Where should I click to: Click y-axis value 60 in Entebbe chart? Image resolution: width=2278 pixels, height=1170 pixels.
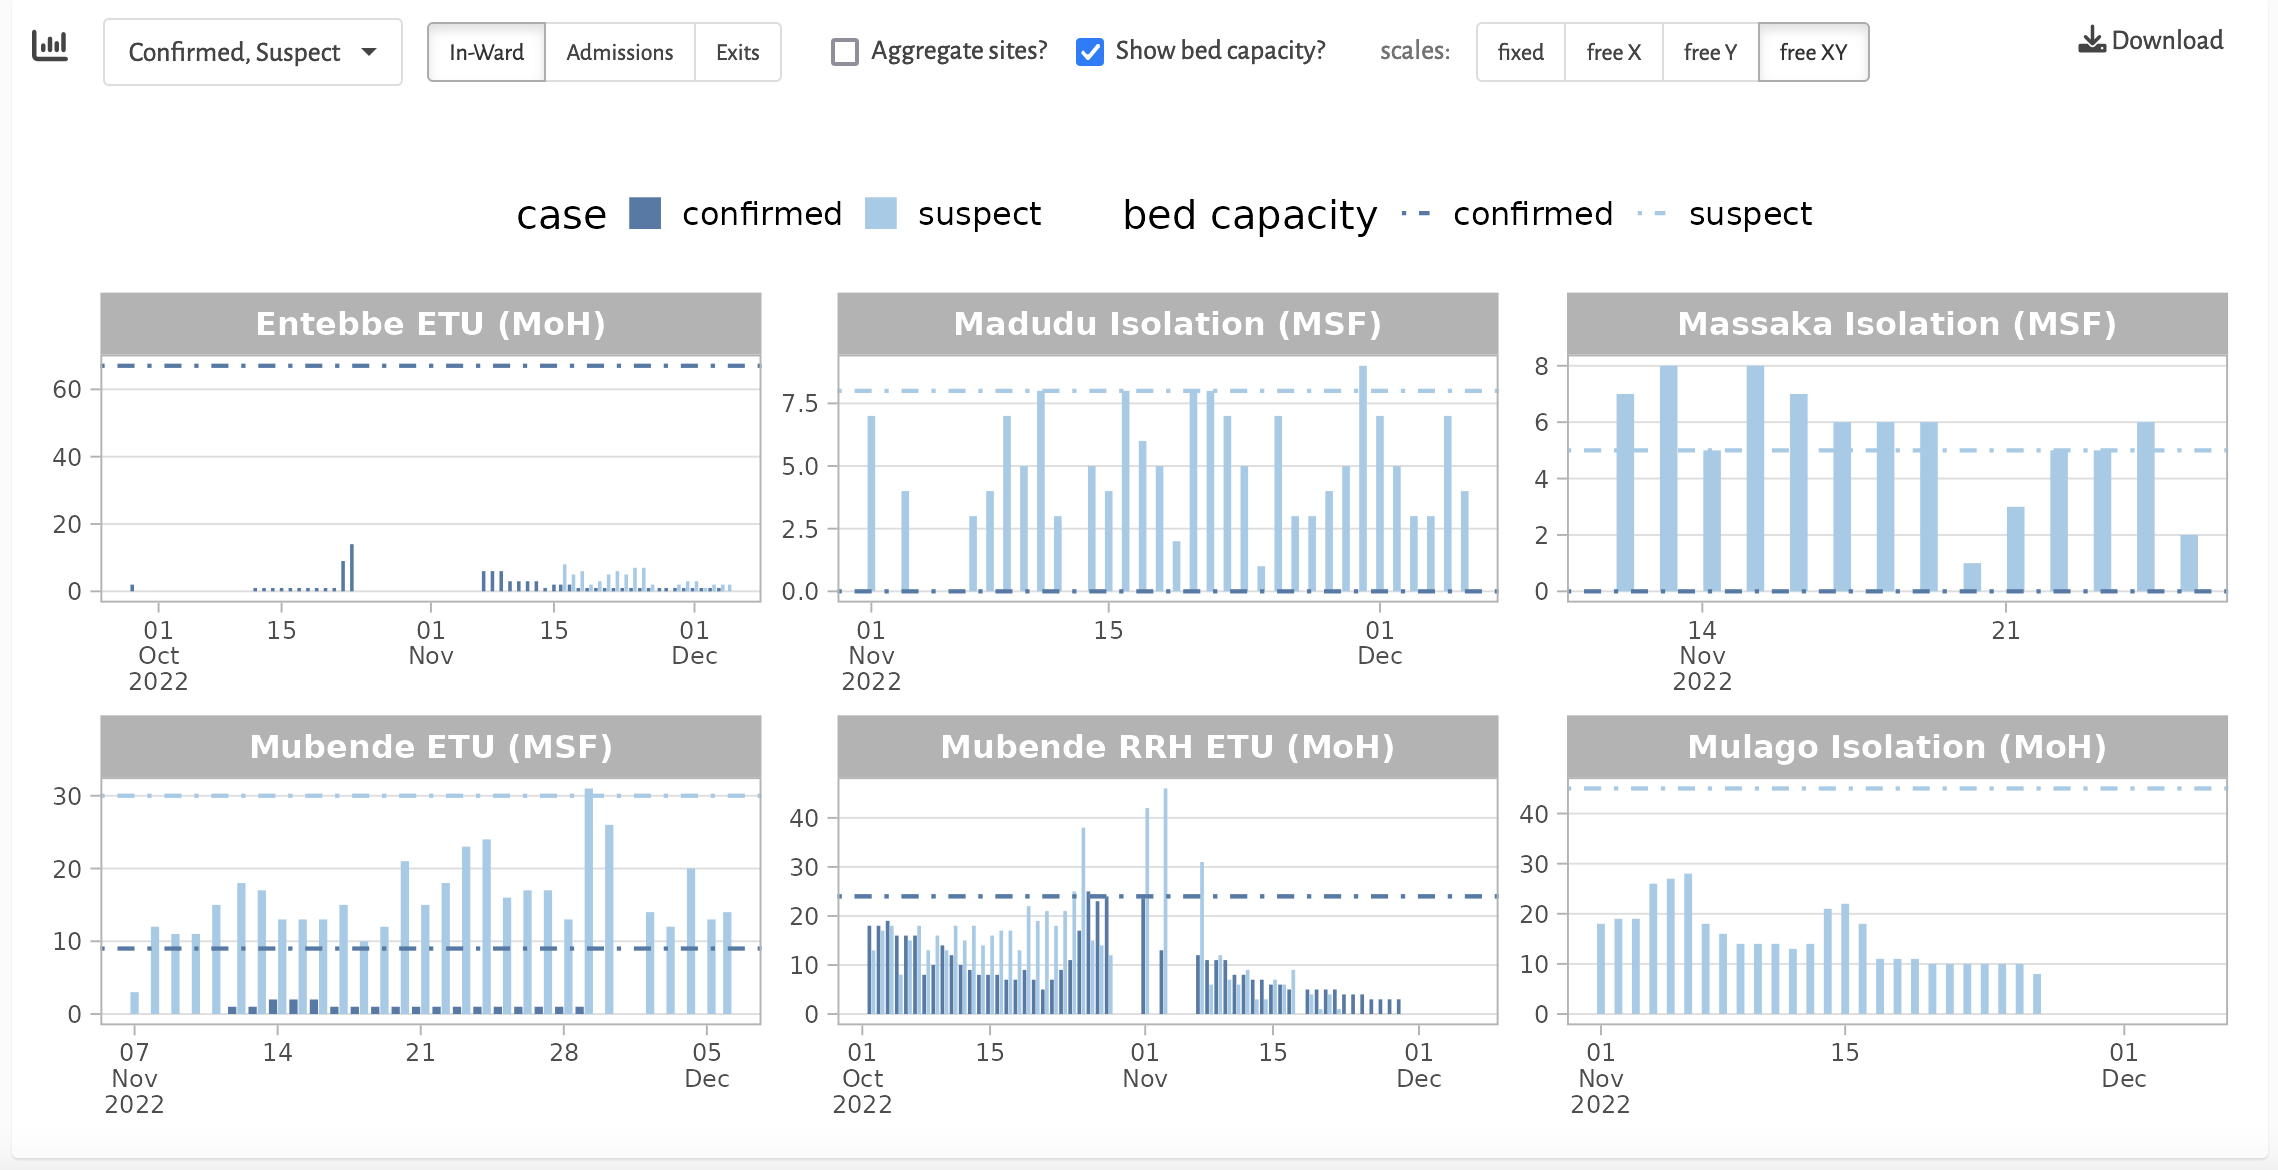[x=67, y=389]
